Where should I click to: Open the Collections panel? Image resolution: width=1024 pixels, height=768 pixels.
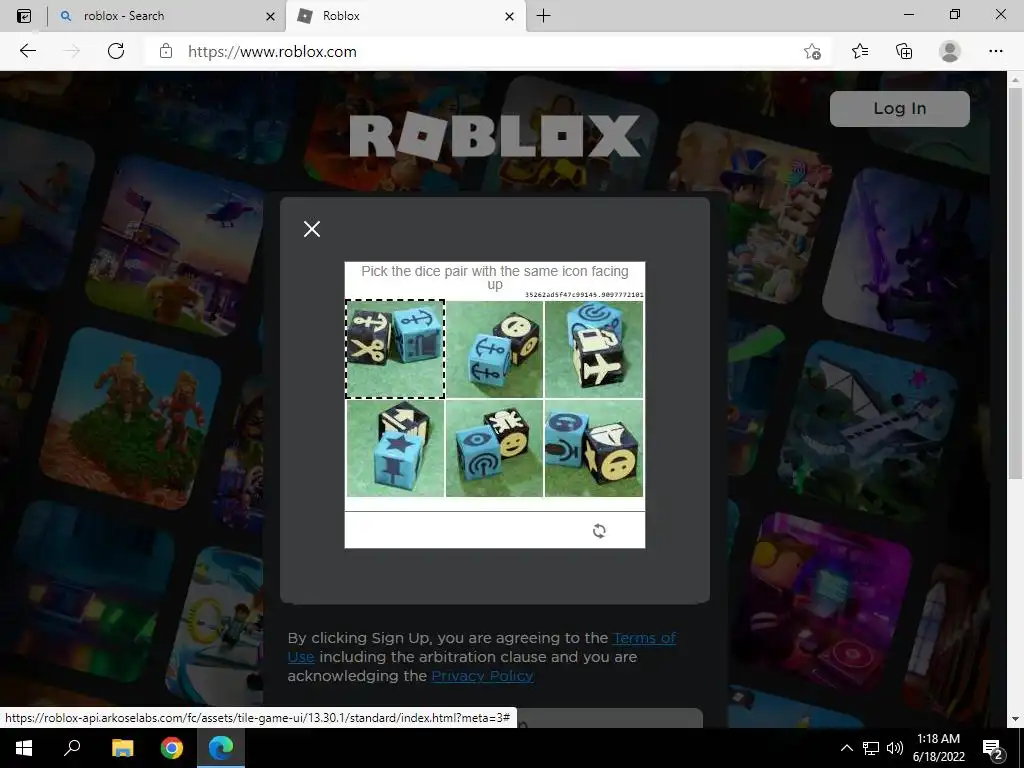tap(904, 51)
